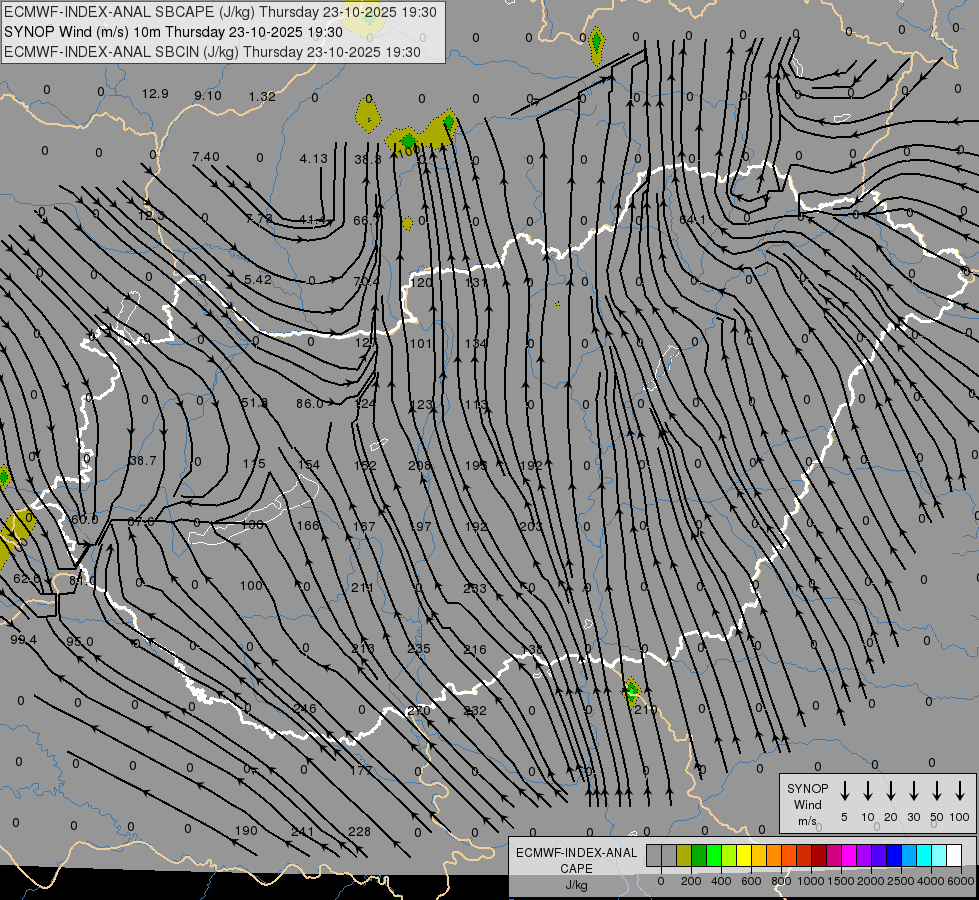The height and width of the screenshot is (900, 979).
Task: Click the CAPE value 177 on the map
Action: coord(361,770)
